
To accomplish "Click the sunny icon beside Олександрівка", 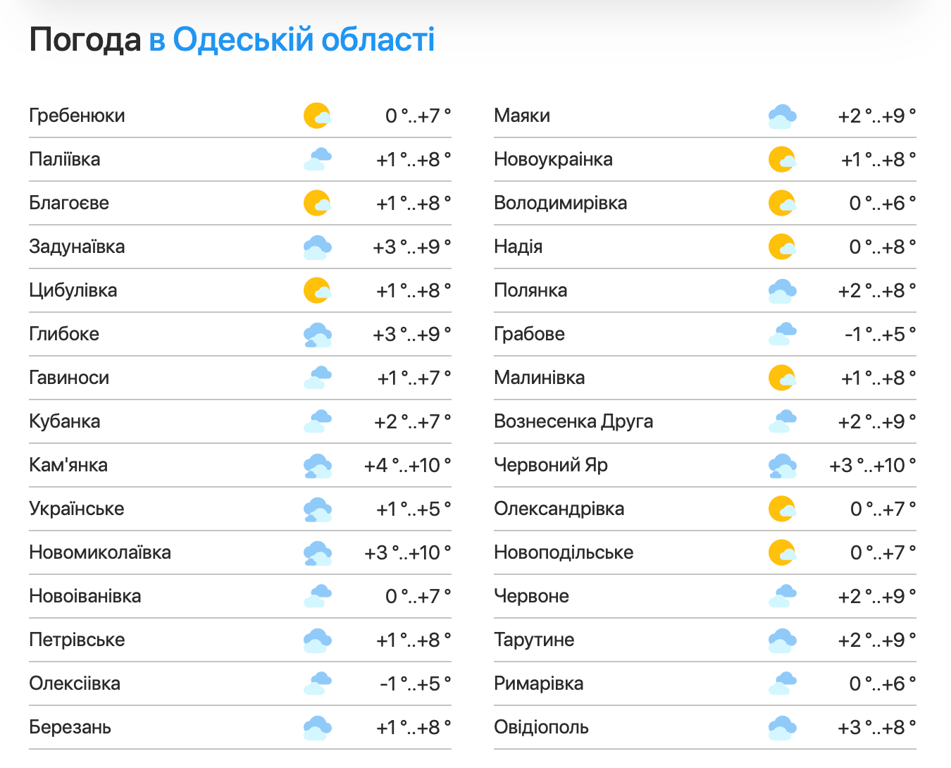I will tap(782, 509).
